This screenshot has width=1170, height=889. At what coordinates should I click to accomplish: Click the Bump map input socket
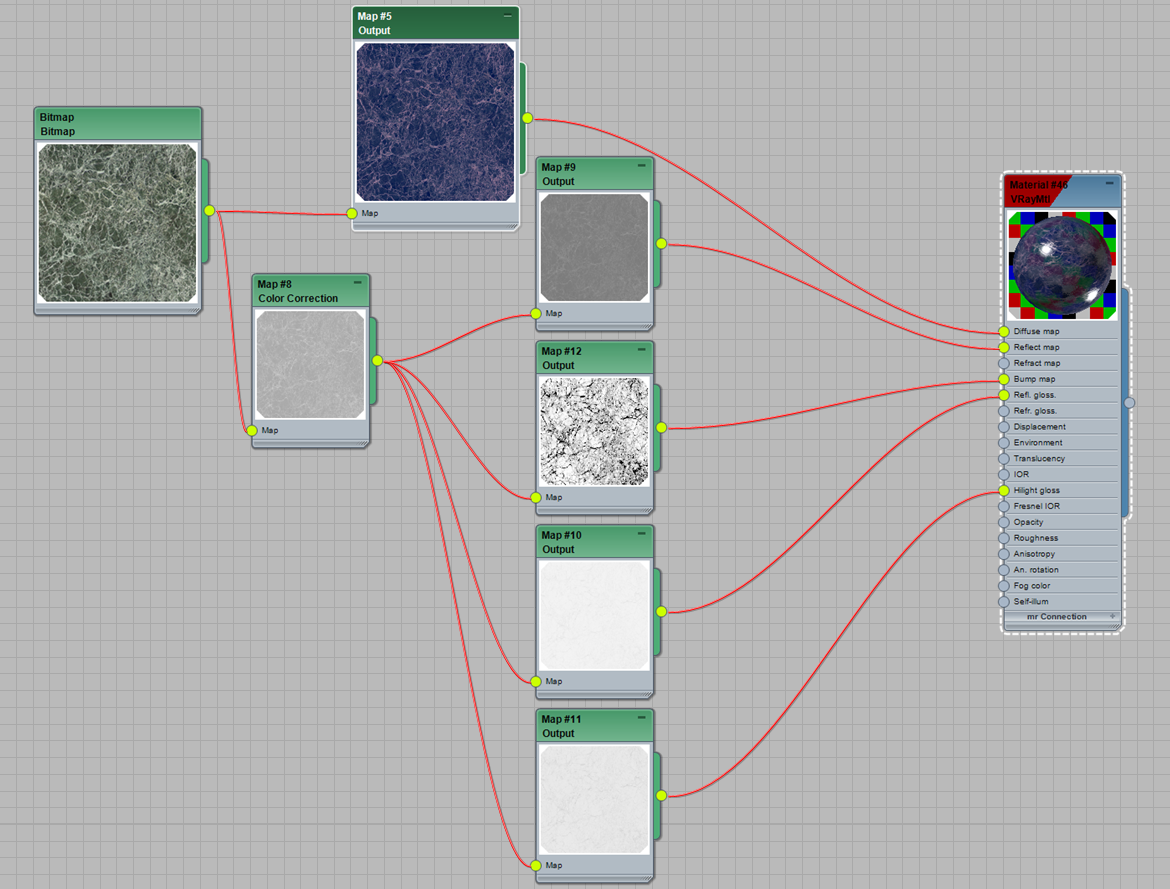pyautogui.click(x=1004, y=379)
